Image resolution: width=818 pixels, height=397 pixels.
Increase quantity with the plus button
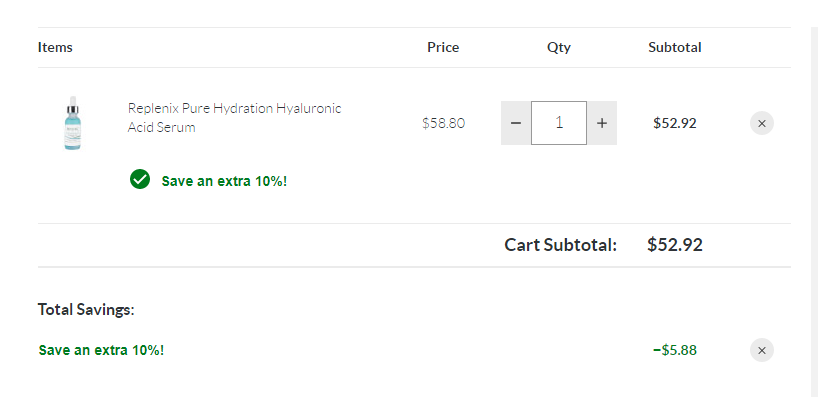coord(602,123)
